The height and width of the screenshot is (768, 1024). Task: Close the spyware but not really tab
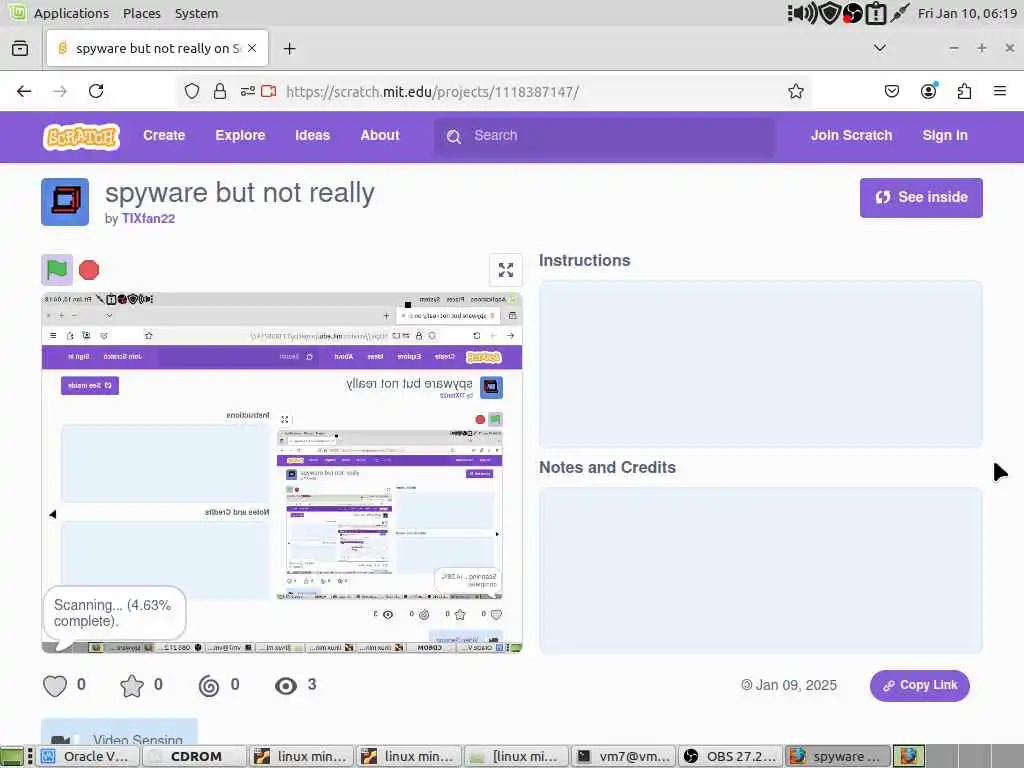(x=252, y=48)
